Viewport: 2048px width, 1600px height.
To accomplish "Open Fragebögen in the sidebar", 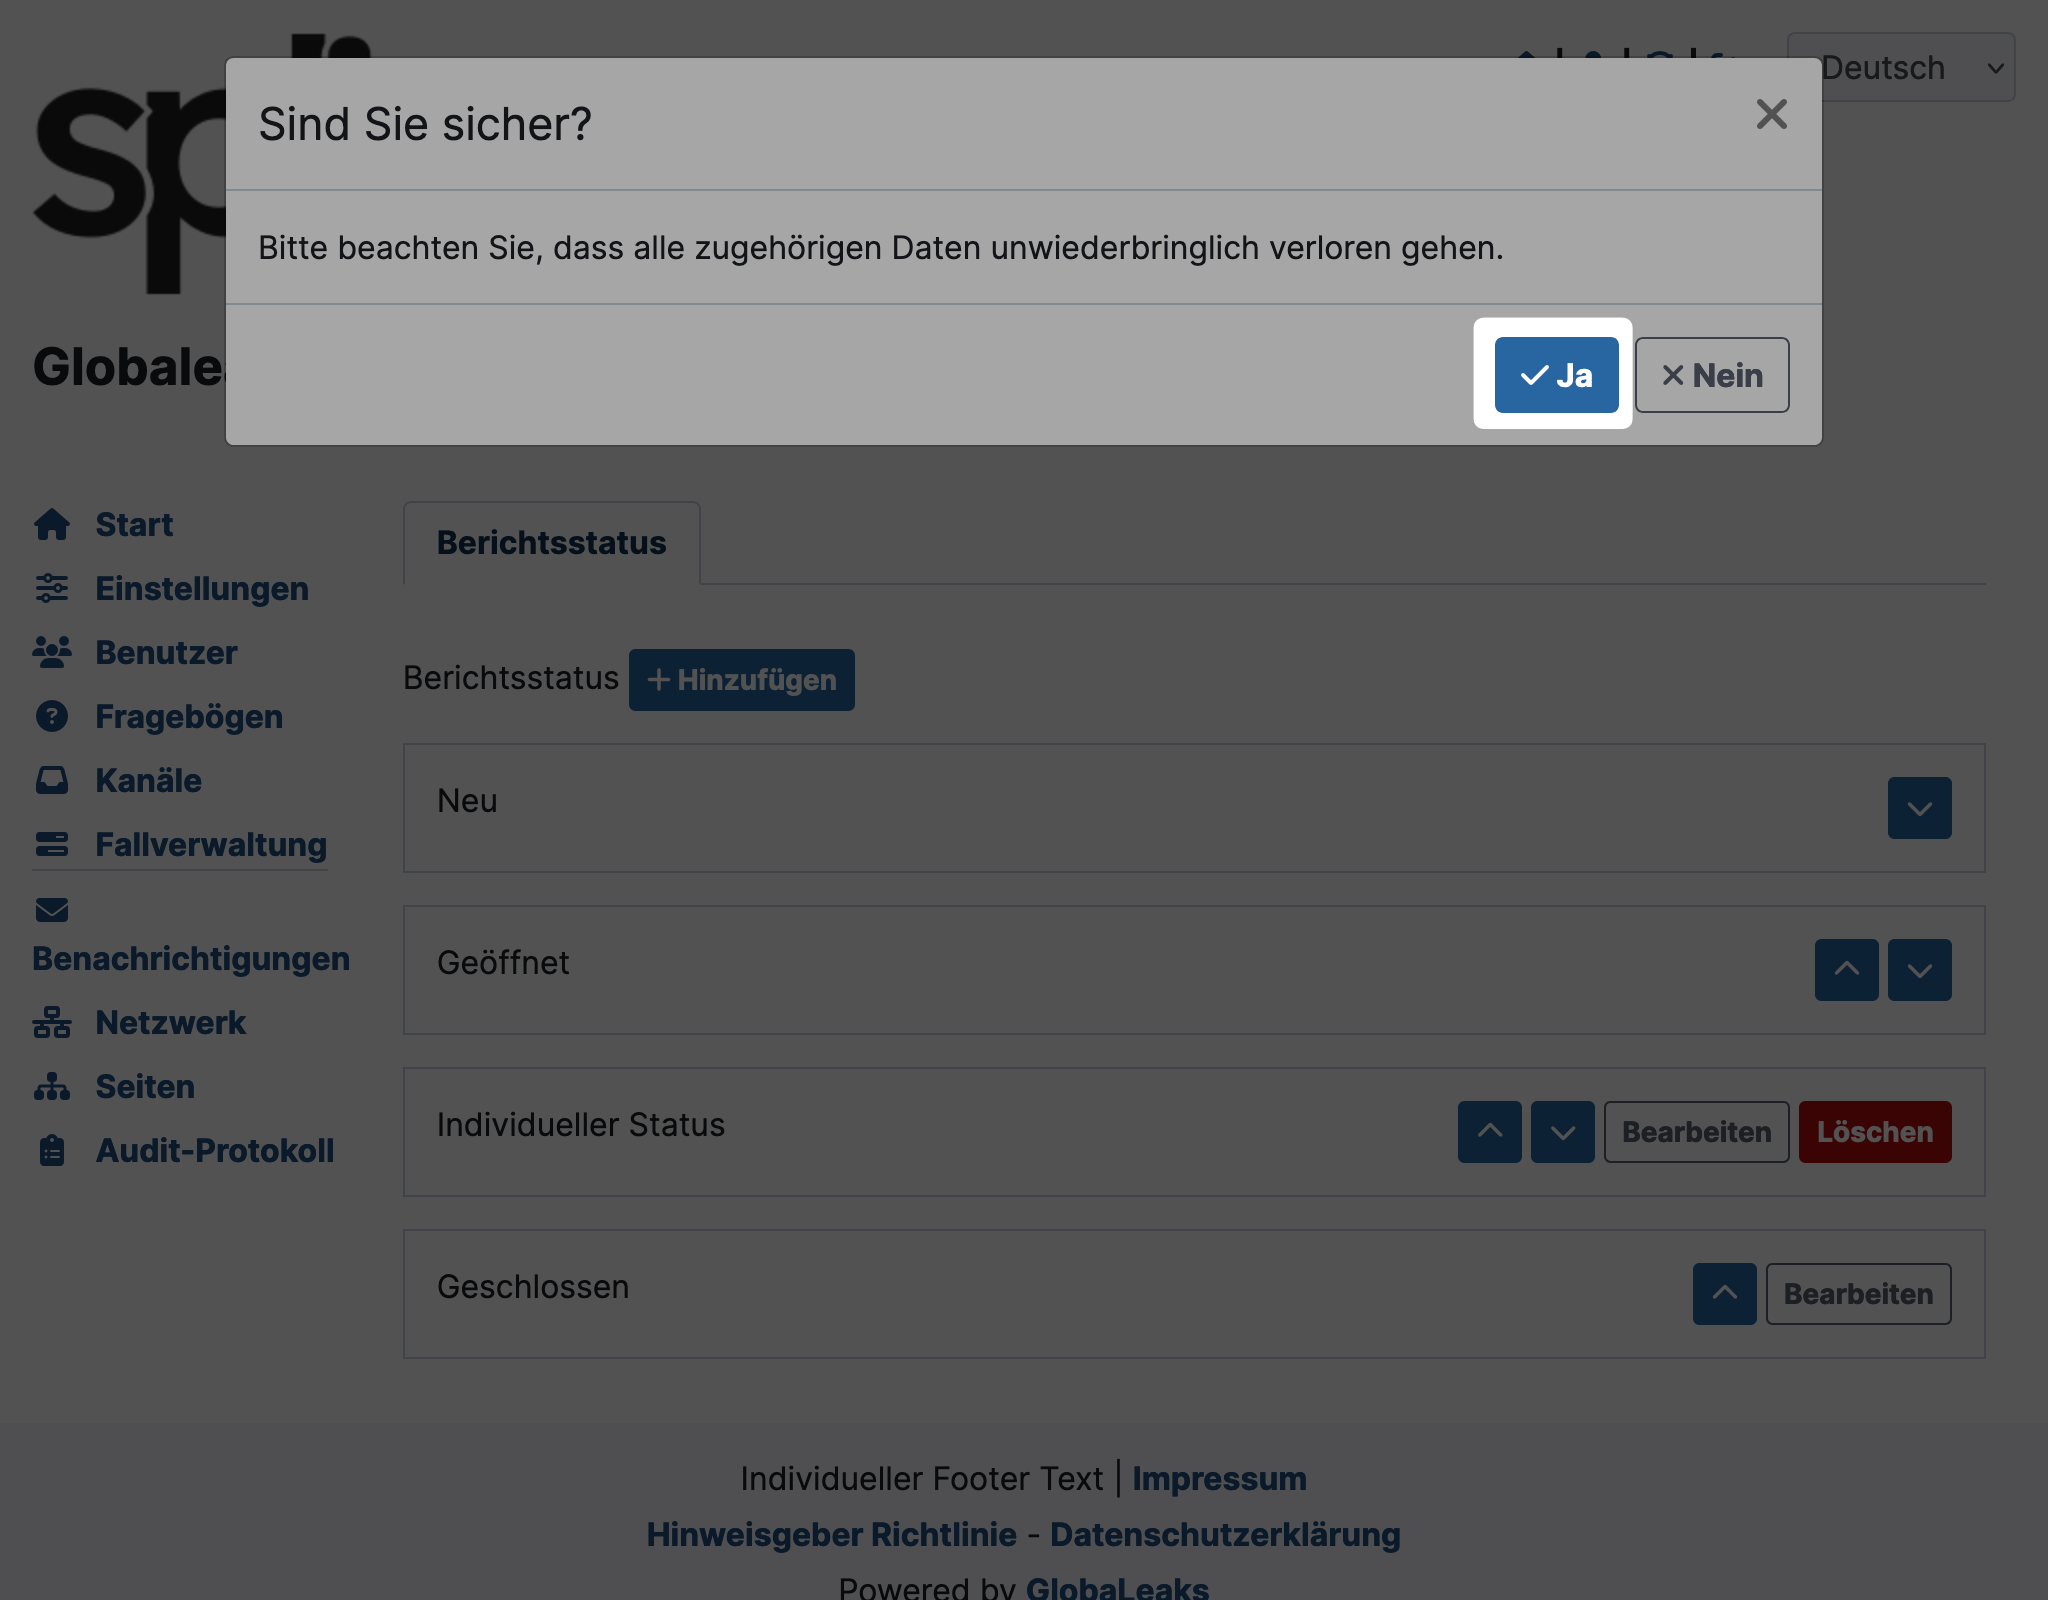I will 189,716.
